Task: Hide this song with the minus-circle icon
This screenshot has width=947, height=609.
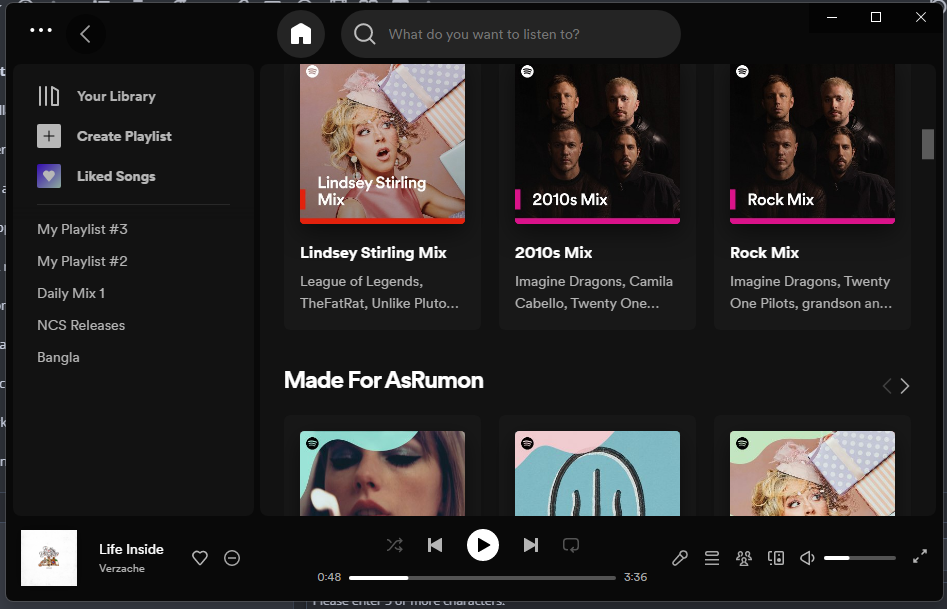Action: 232,558
